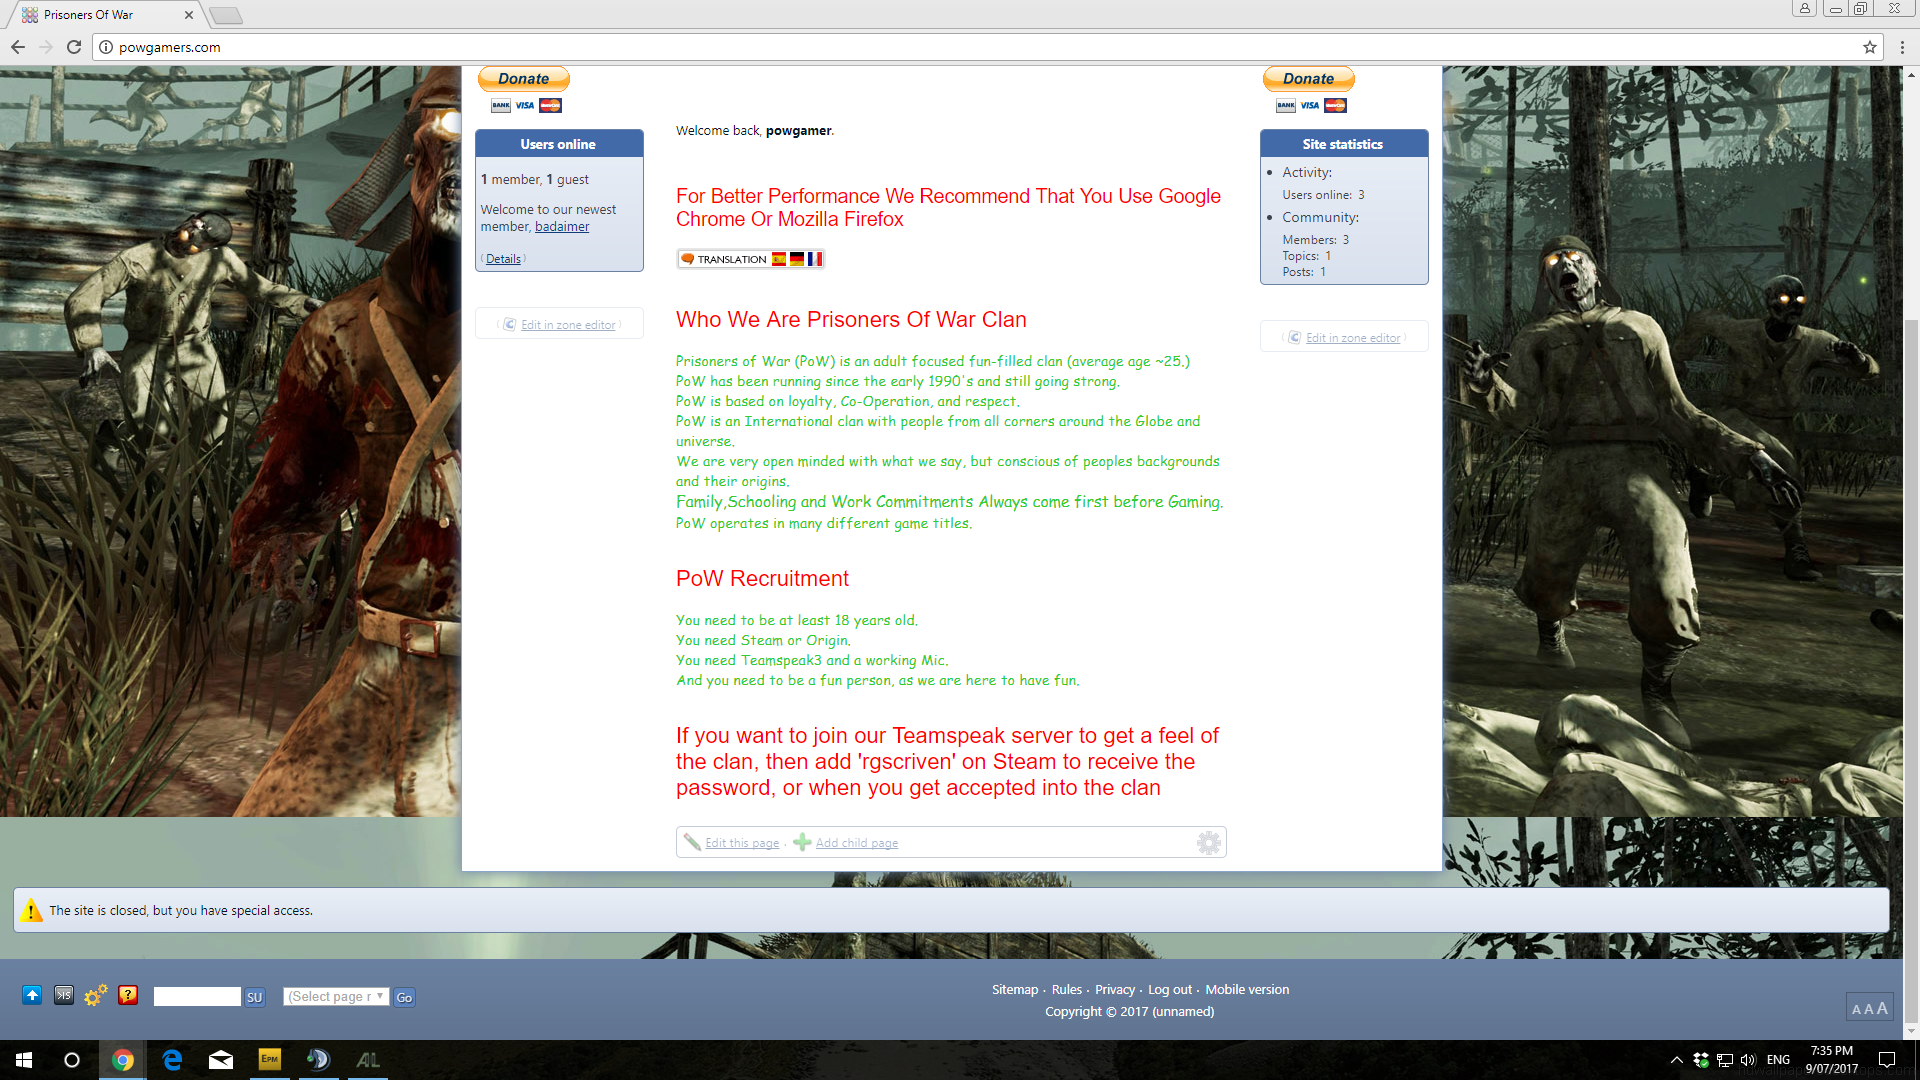This screenshot has height=1080, width=1920.
Task: Click the SU username input field
Action: click(x=197, y=997)
